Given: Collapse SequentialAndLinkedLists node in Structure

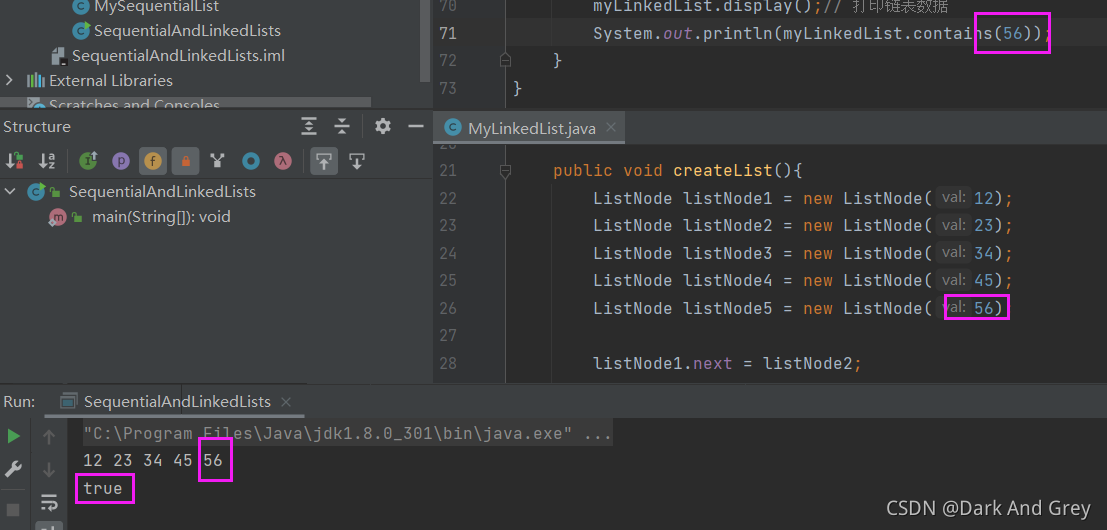Looking at the screenshot, I should [x=10, y=191].
